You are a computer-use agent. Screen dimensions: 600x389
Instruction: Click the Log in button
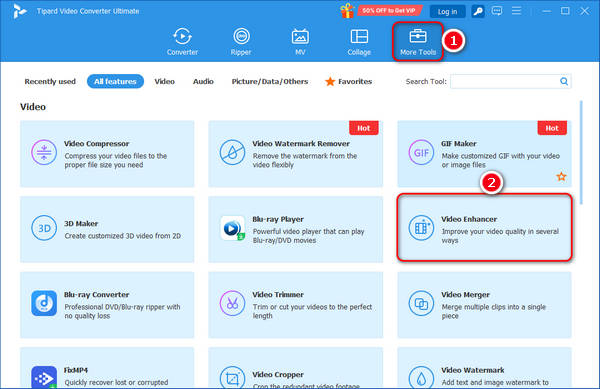click(x=447, y=11)
